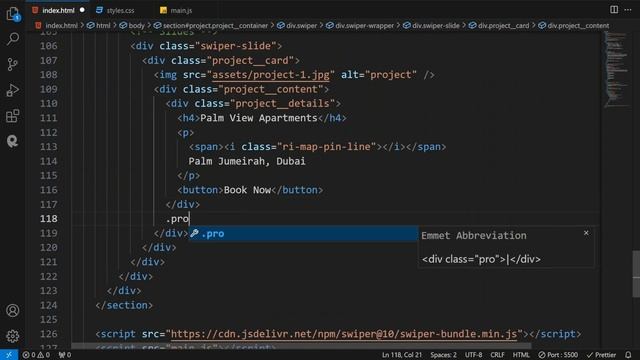Click the closing </section> tag
This screenshot has width=640, height=360.
click(124, 305)
